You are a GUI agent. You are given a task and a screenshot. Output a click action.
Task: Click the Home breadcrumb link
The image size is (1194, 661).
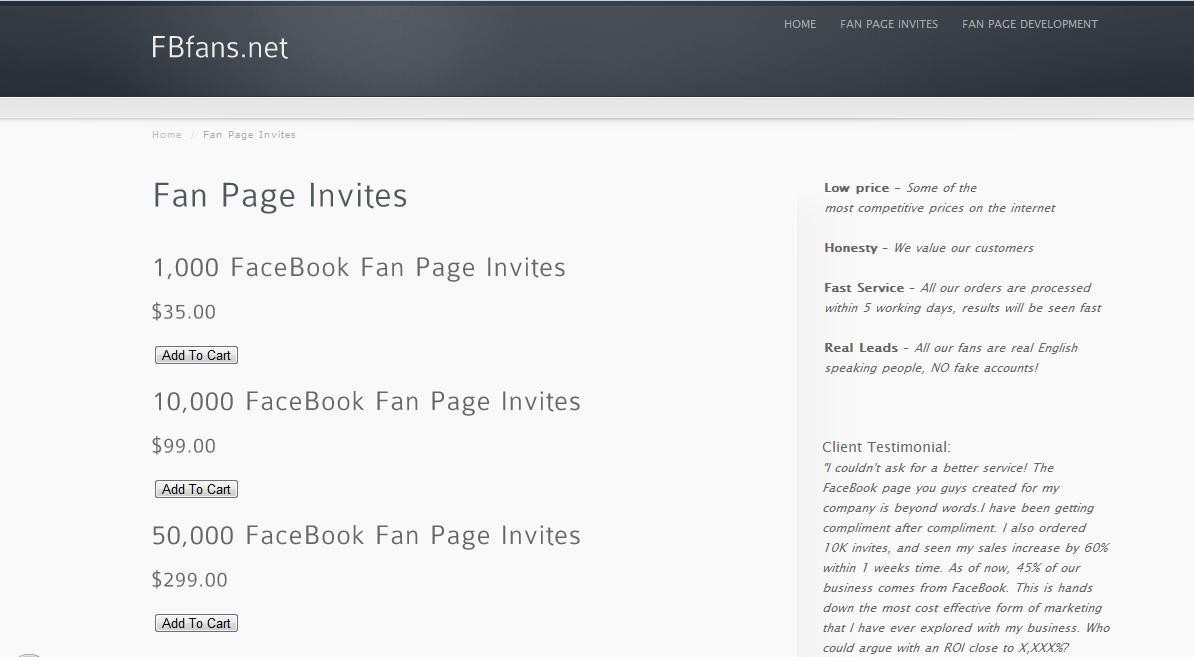point(167,135)
